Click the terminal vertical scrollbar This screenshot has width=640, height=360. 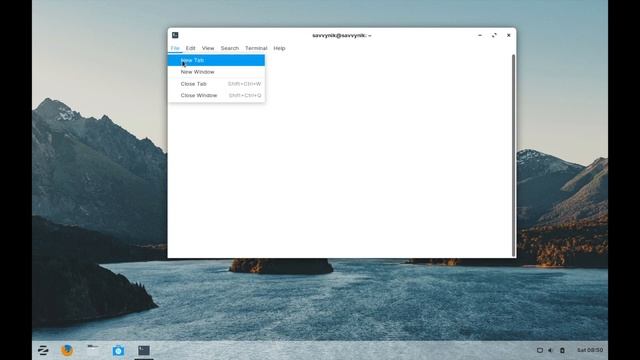click(513, 155)
